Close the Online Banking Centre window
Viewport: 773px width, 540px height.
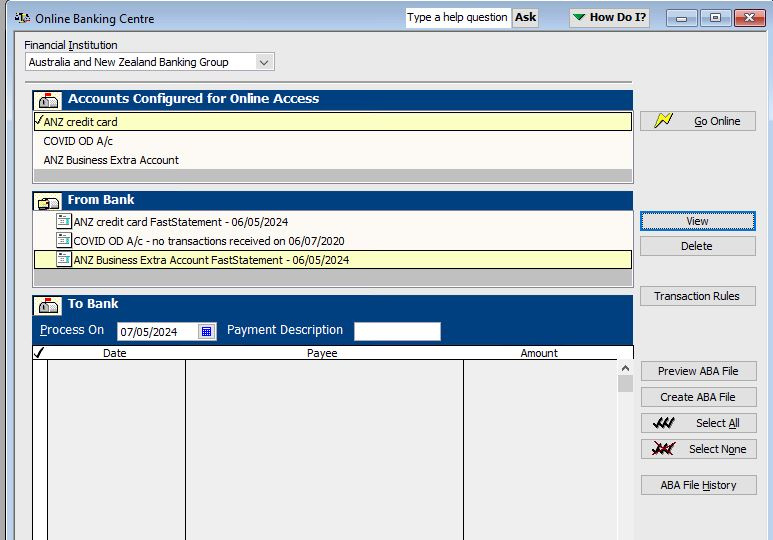click(749, 18)
